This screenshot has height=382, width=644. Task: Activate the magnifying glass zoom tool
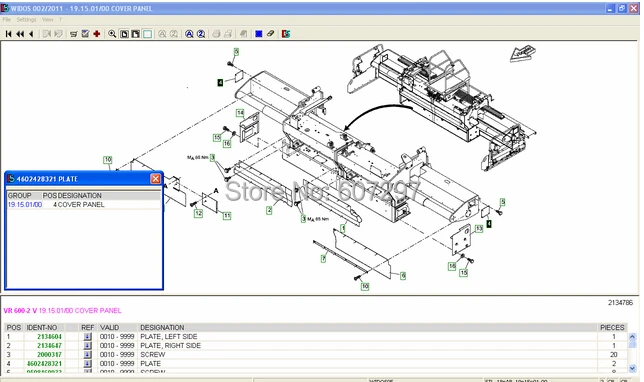[112, 34]
